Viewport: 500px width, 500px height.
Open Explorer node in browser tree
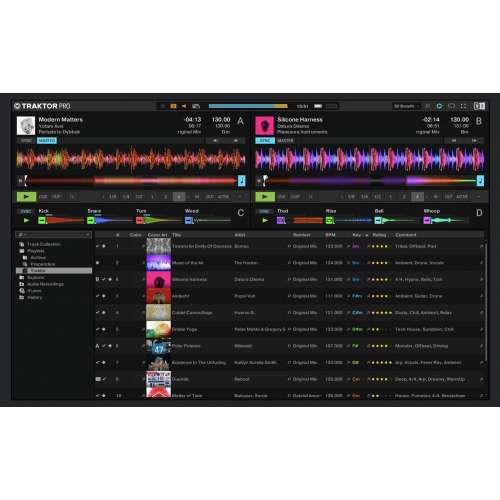tap(36, 277)
